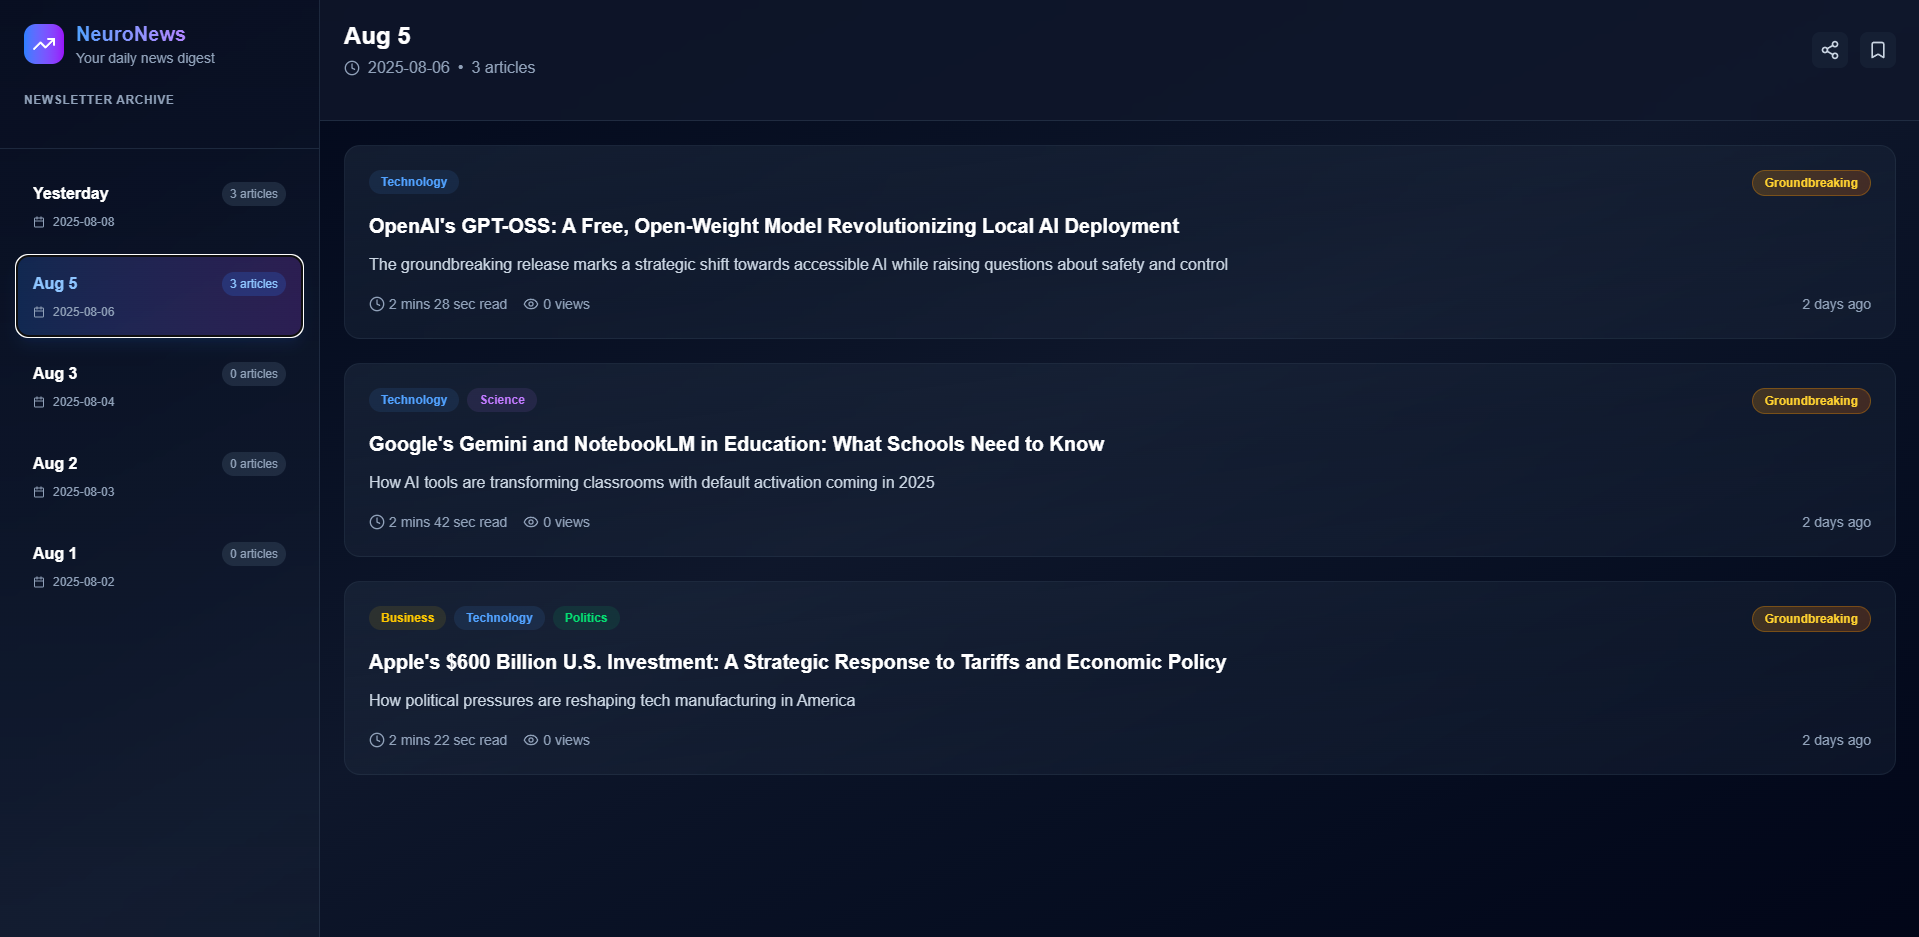The height and width of the screenshot is (937, 1919).
Task: Open the Yesterday newsletter in the archive
Action: [x=159, y=206]
